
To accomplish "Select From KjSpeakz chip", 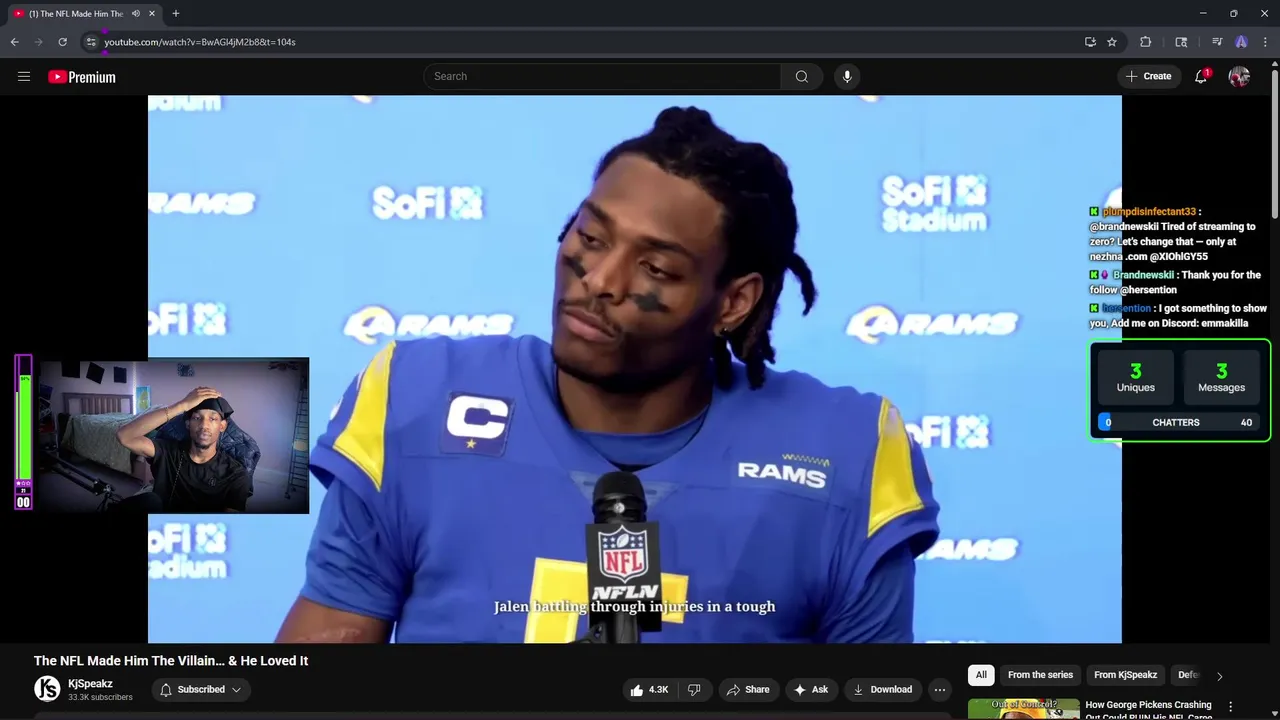I will (1125, 675).
